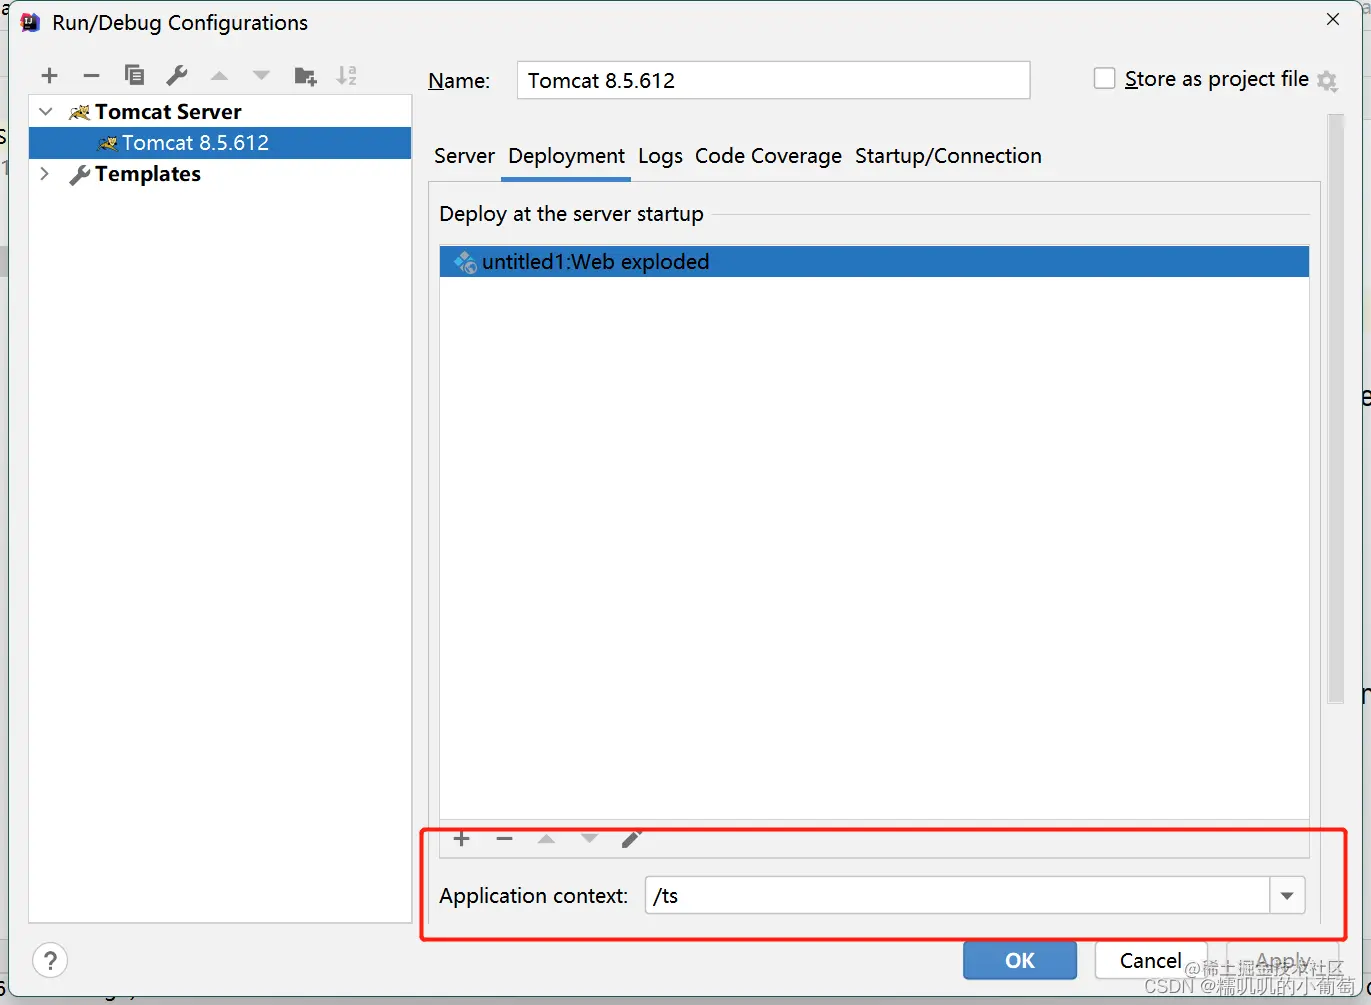Click the IntelliJ icon in title bar
This screenshot has width=1371, height=1005.
point(30,22)
